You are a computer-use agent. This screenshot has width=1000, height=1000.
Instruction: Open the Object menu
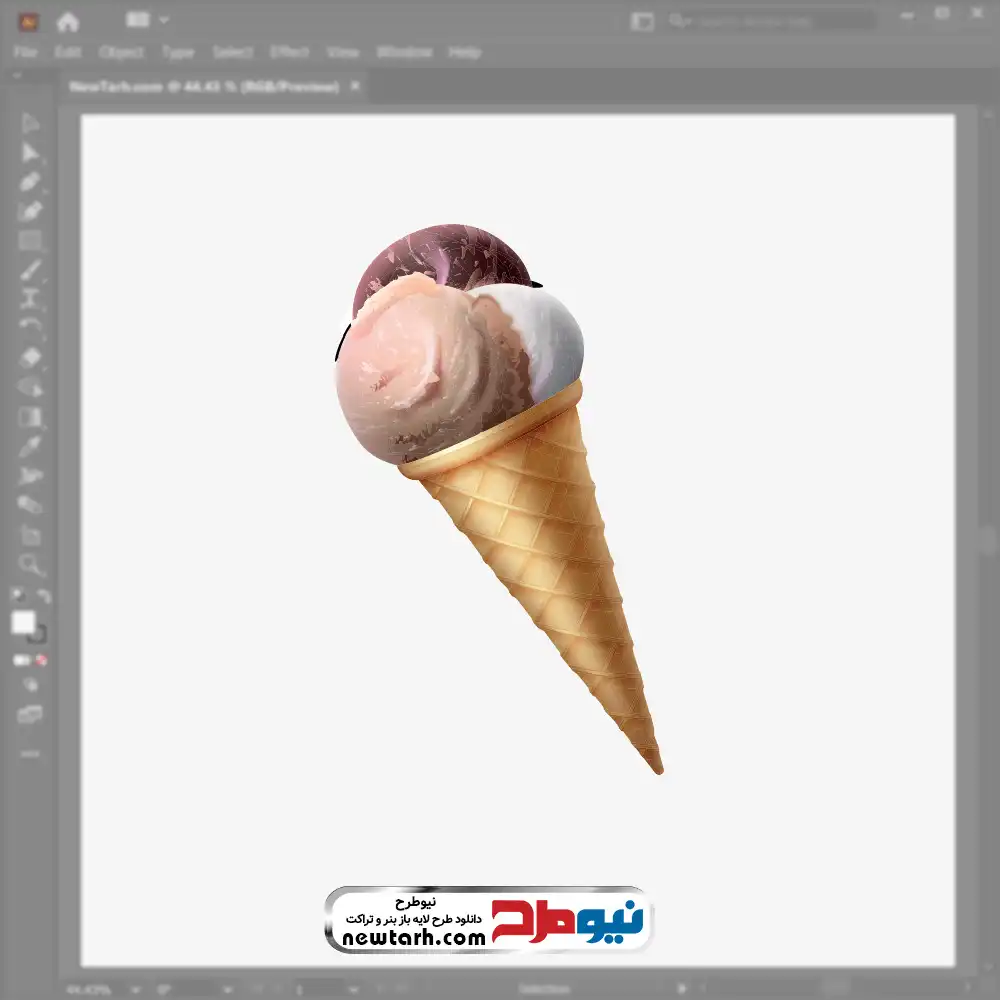tap(119, 52)
